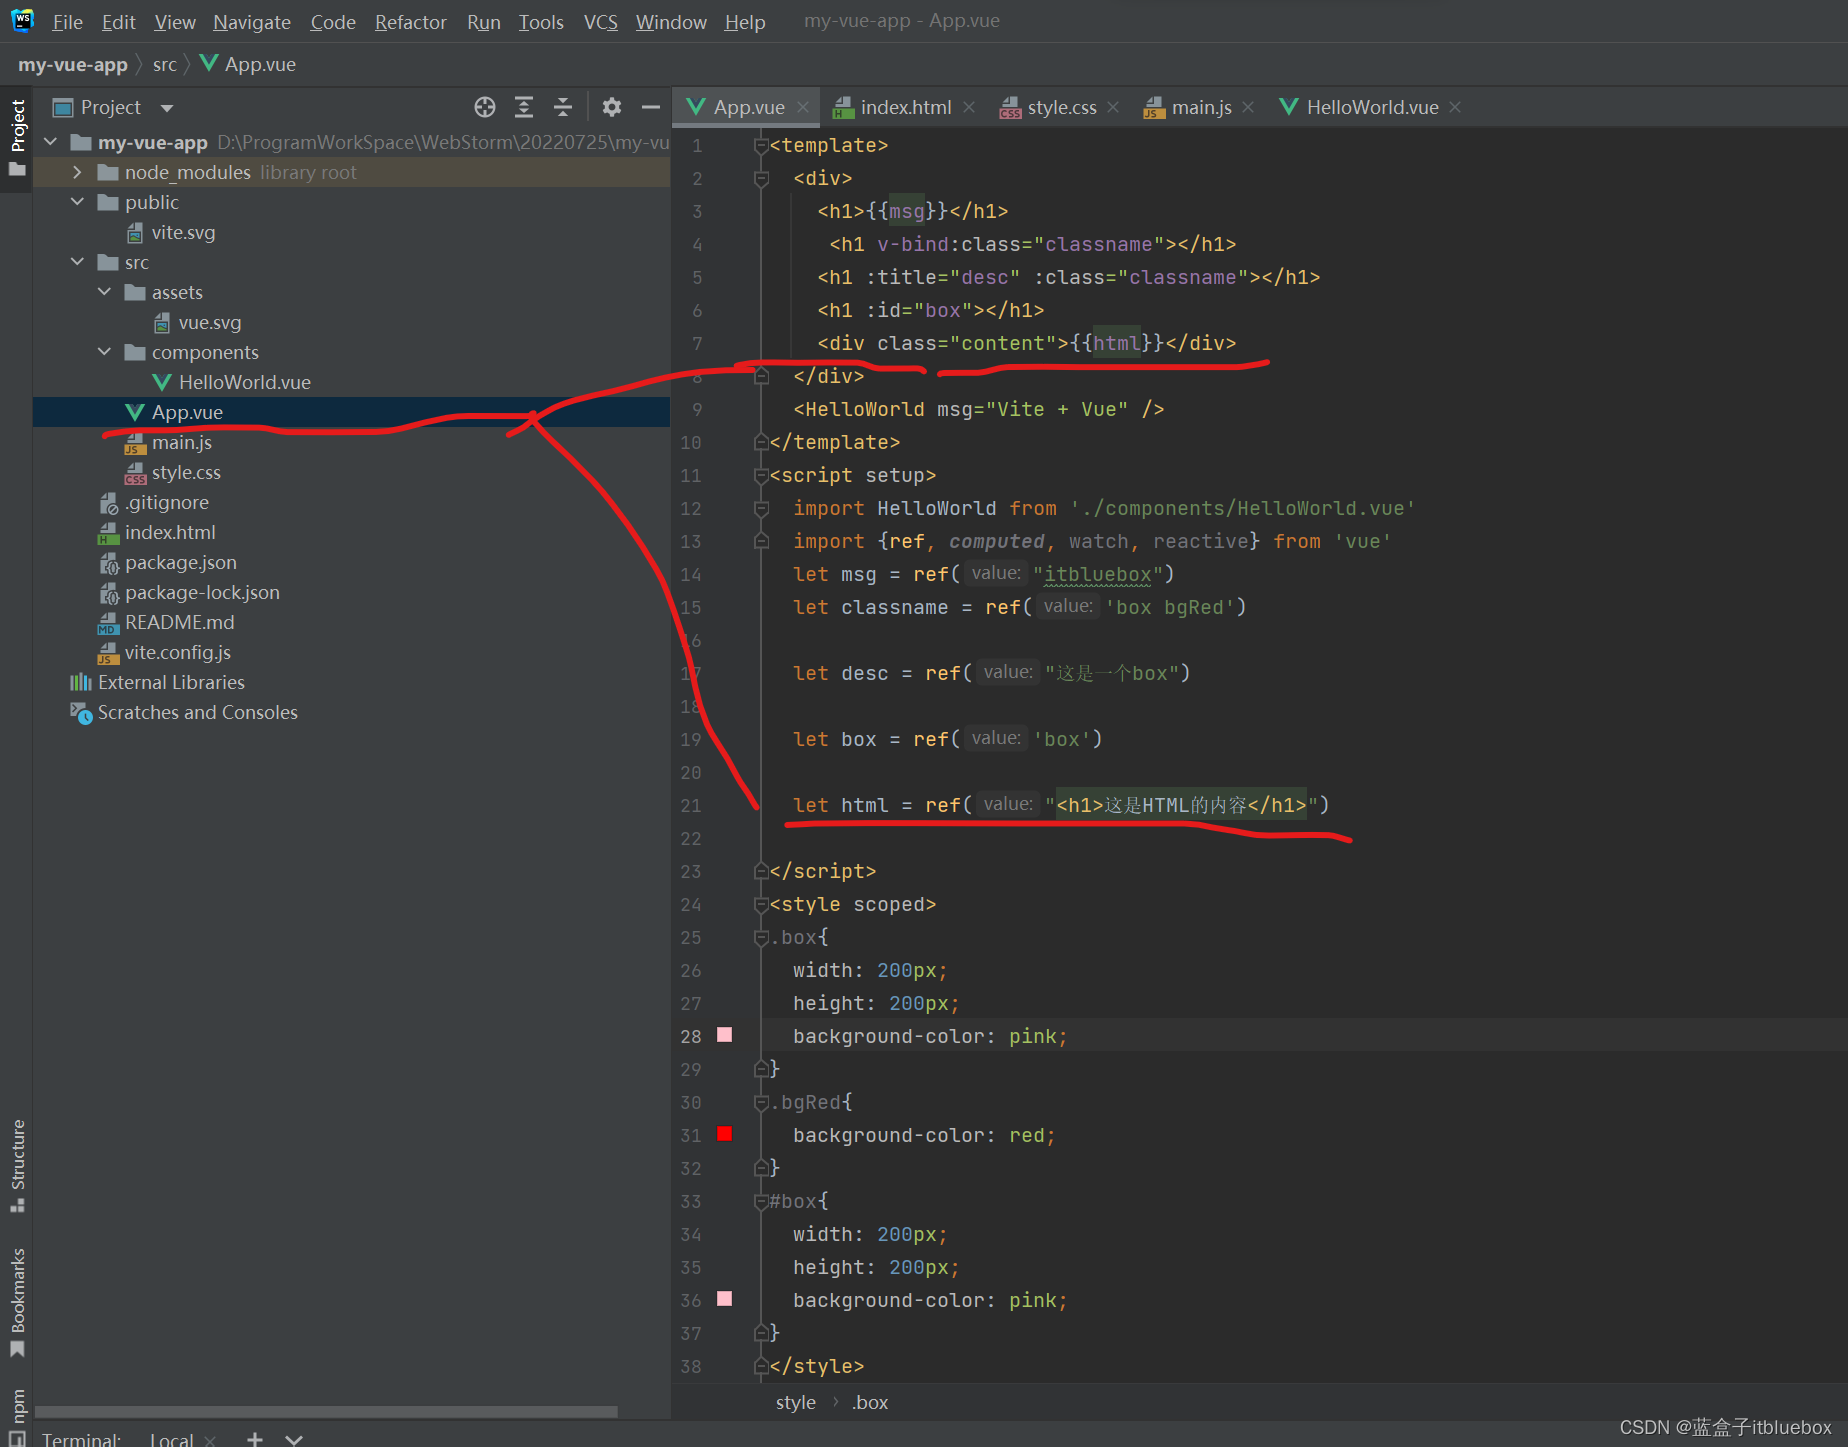The width and height of the screenshot is (1848, 1447).
Task: Open the Tools menu
Action: 541,22
